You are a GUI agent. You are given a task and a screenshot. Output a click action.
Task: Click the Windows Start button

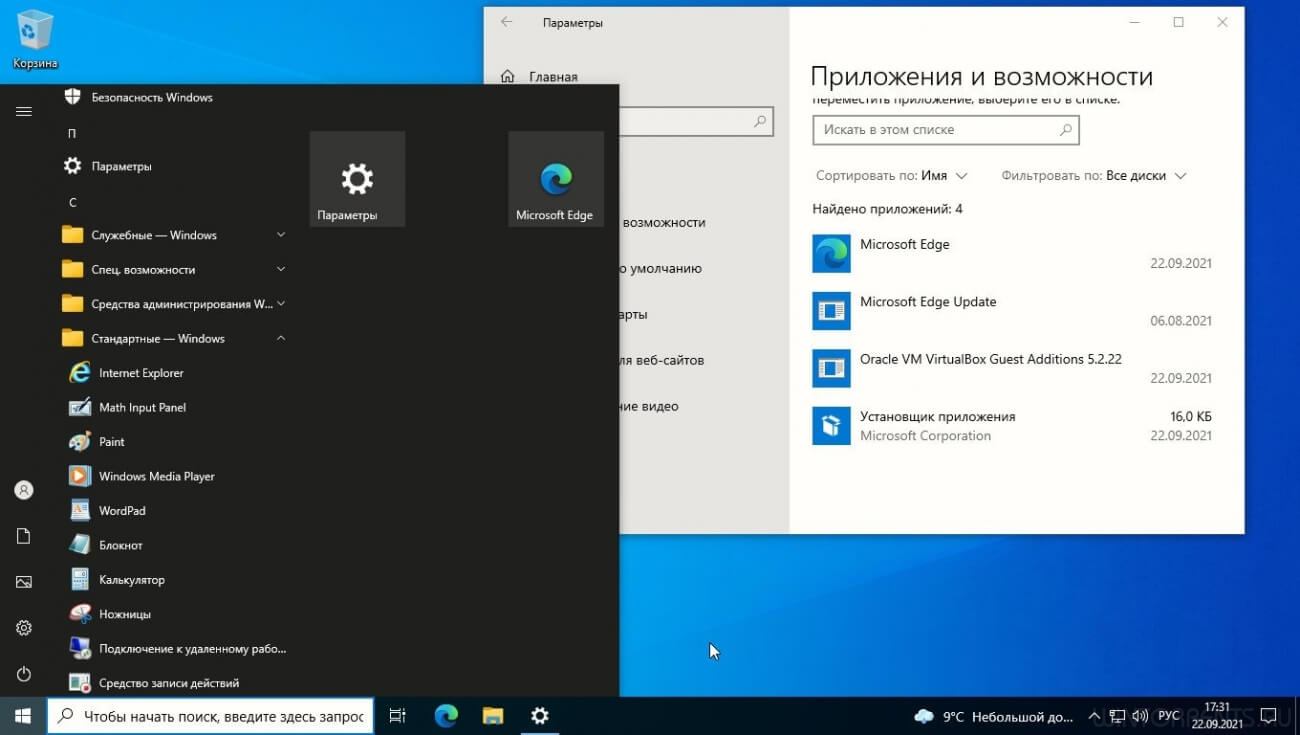pyautogui.click(x=23, y=716)
